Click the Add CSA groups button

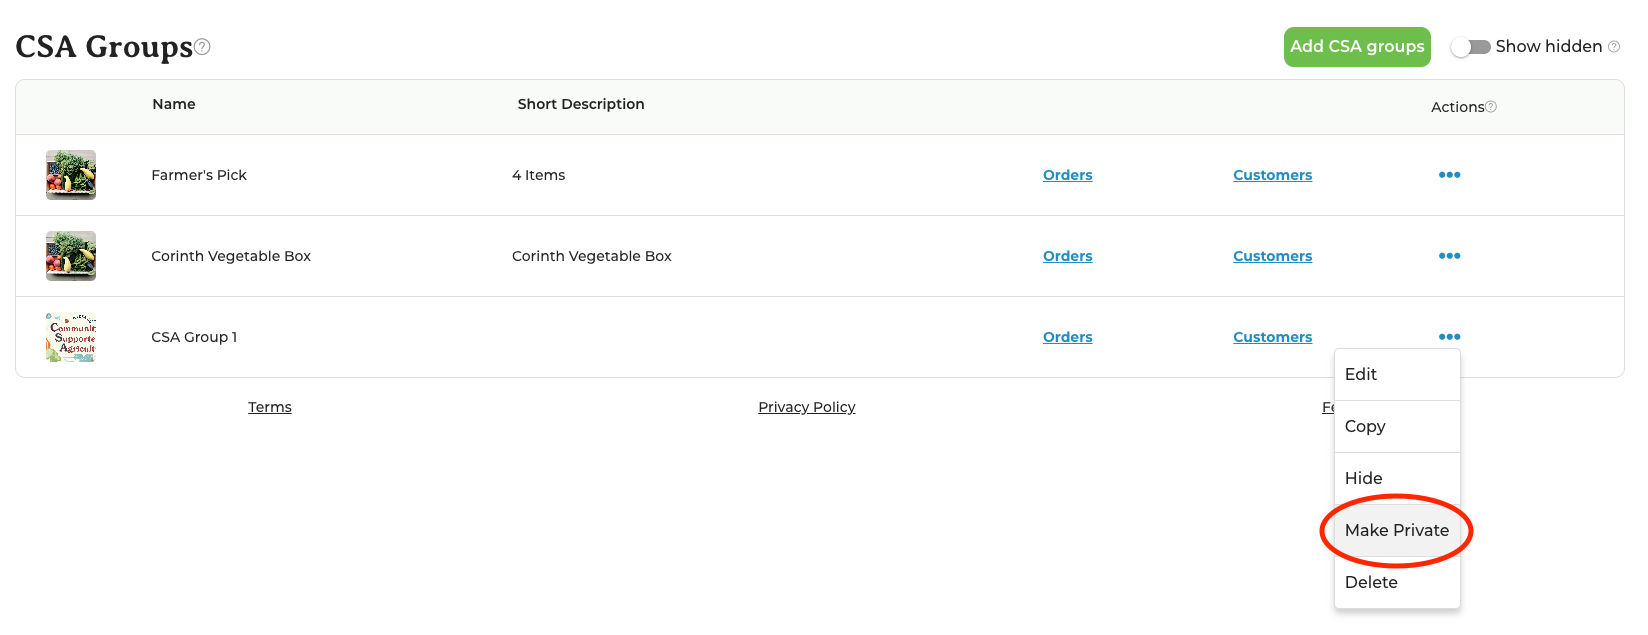point(1357,47)
